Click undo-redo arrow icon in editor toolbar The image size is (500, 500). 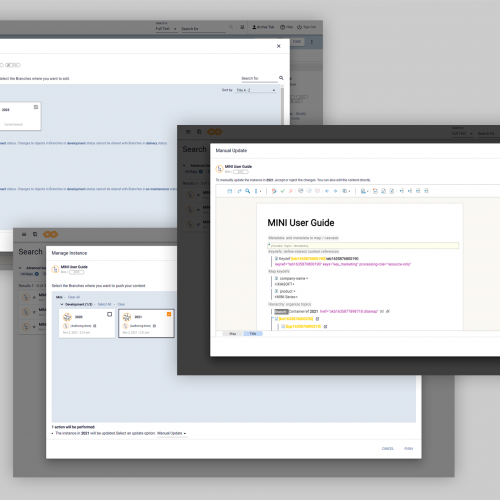[239, 191]
